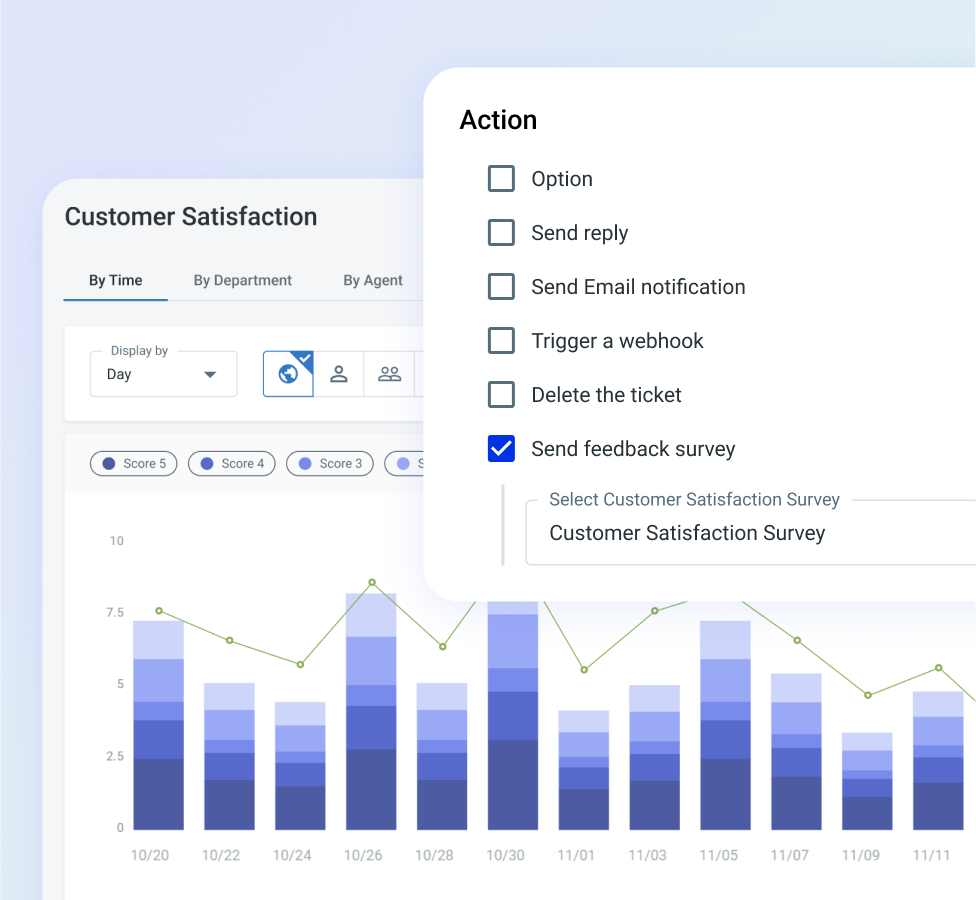
Task: Open the Display by Day dropdown
Action: pyautogui.click(x=164, y=374)
